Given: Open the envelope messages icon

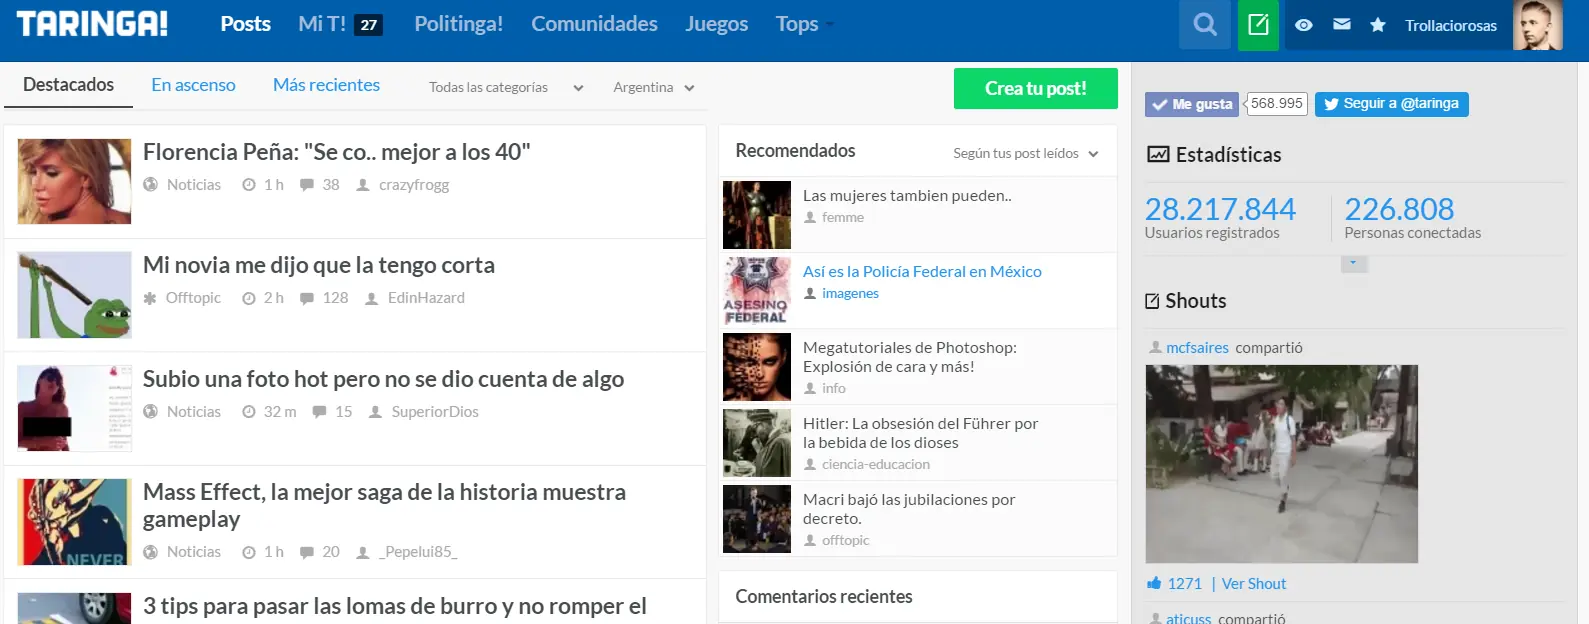Looking at the screenshot, I should pyautogui.click(x=1342, y=24).
